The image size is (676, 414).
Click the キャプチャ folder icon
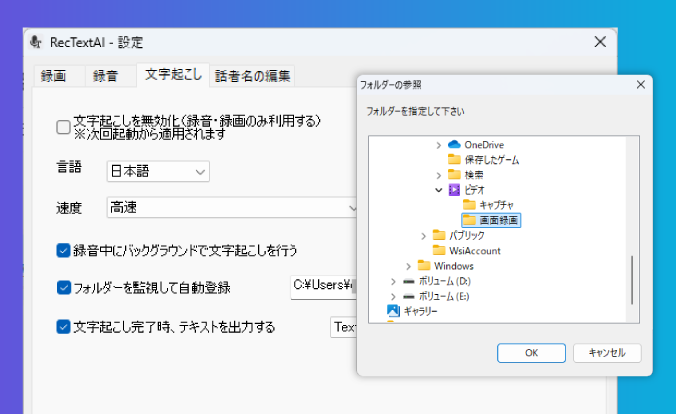pos(469,204)
